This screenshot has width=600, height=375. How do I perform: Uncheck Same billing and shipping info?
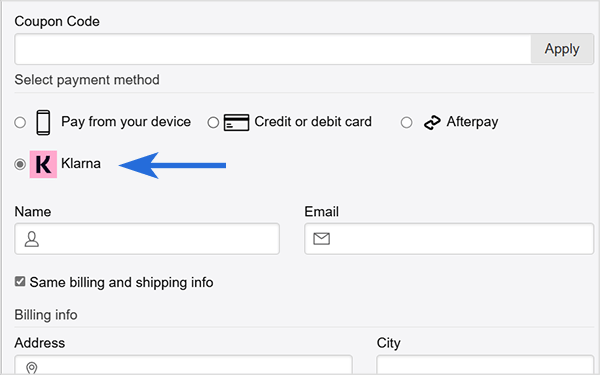[x=20, y=282]
